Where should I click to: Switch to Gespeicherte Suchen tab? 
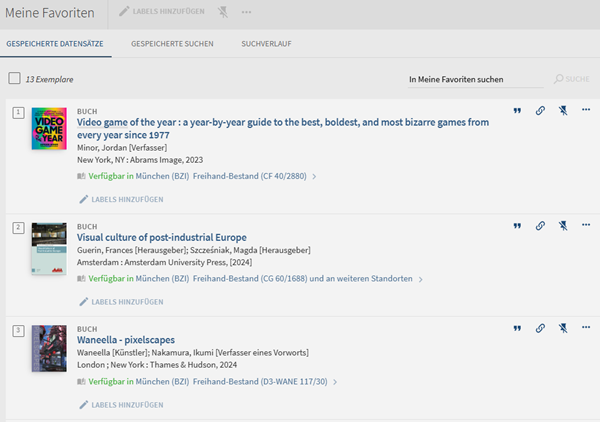coord(172,44)
